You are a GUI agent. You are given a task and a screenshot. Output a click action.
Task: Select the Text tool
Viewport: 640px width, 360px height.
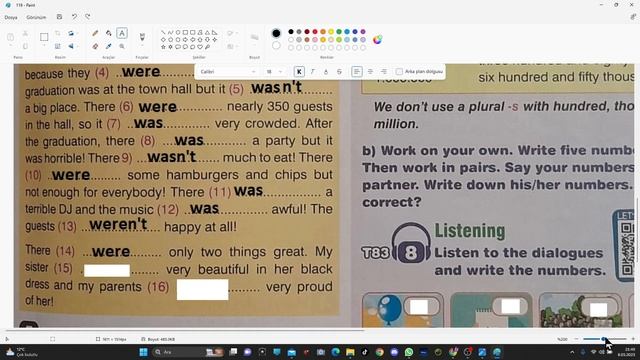pyautogui.click(x=122, y=33)
